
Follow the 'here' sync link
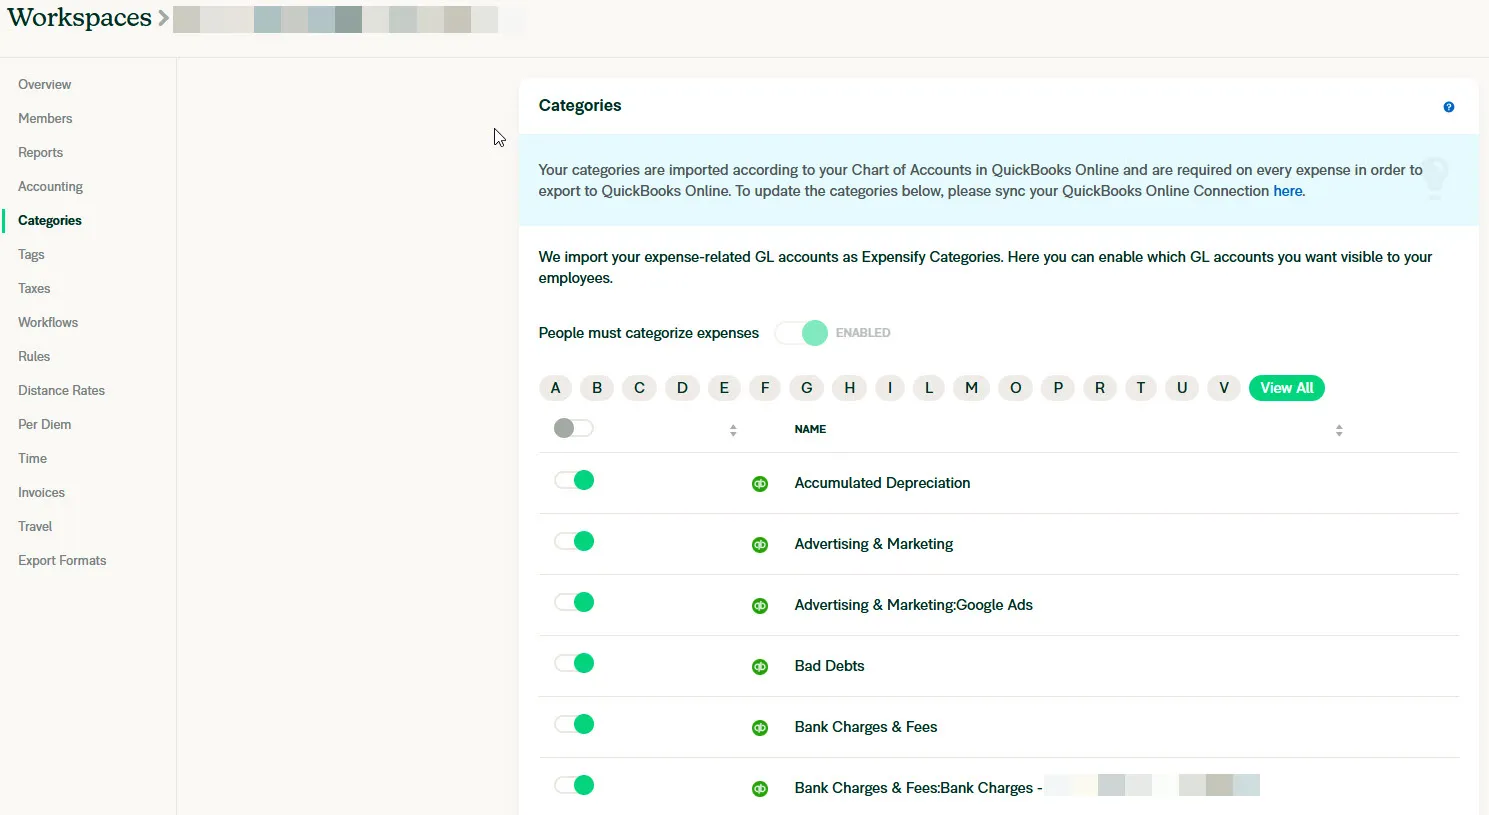coord(1287,191)
